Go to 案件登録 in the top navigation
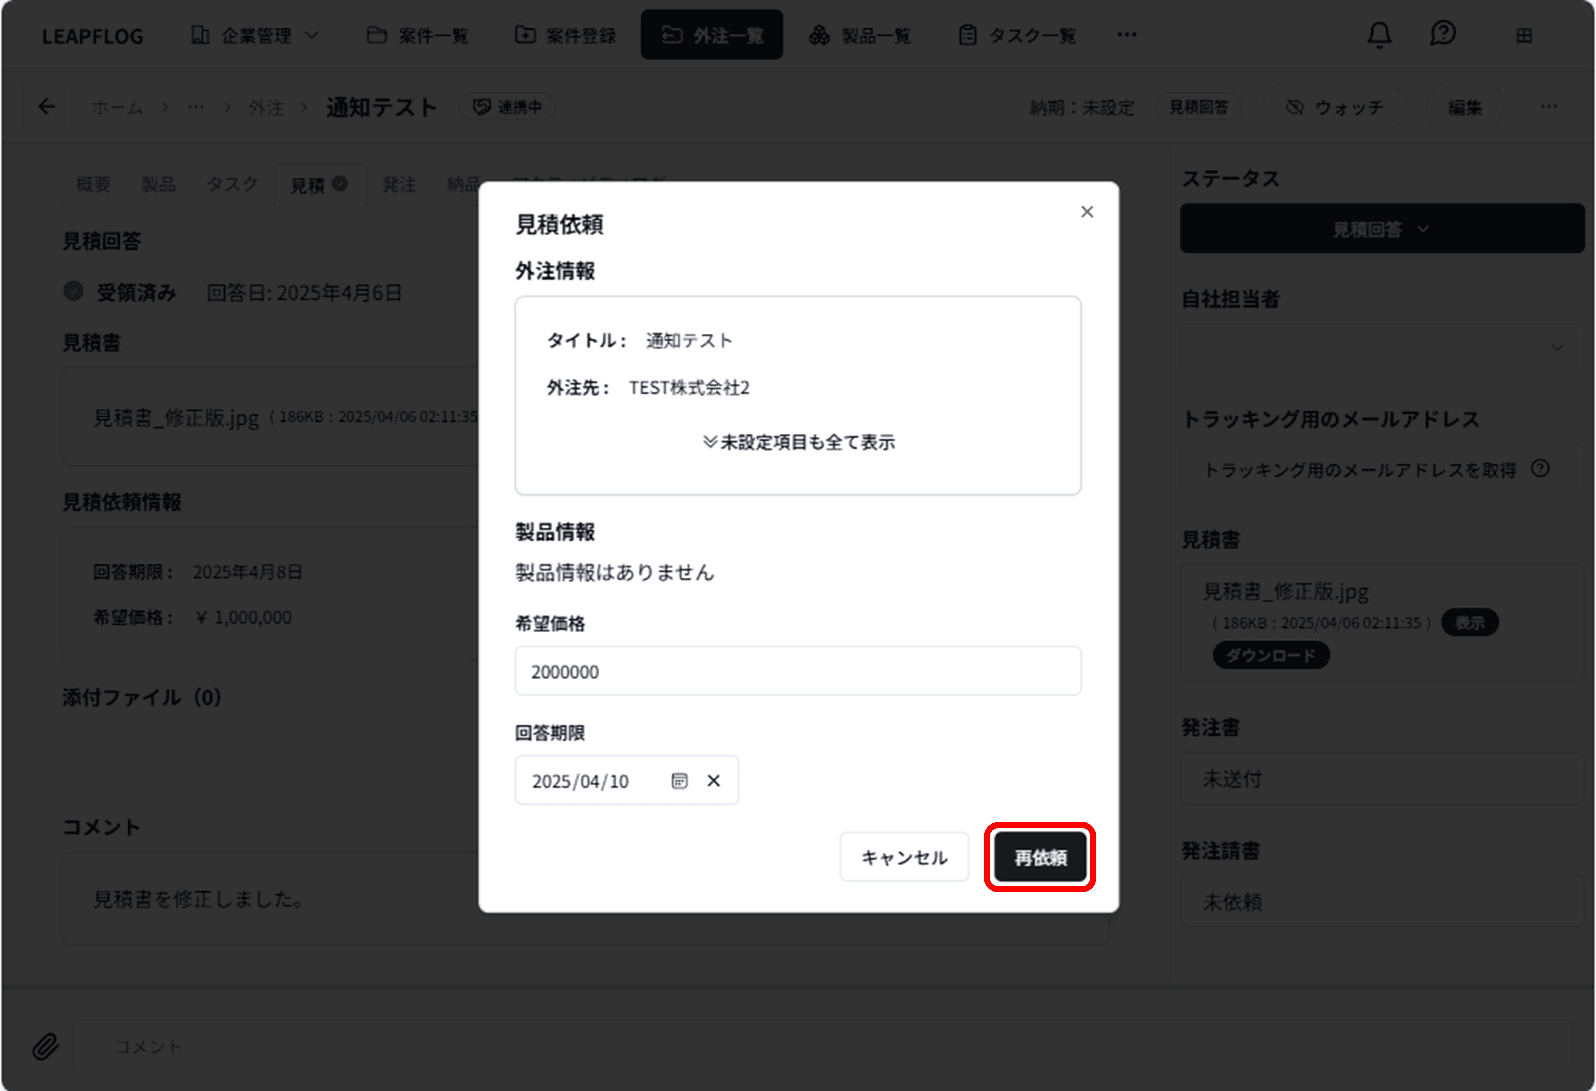Image resolution: width=1596 pixels, height=1091 pixels. click(566, 35)
